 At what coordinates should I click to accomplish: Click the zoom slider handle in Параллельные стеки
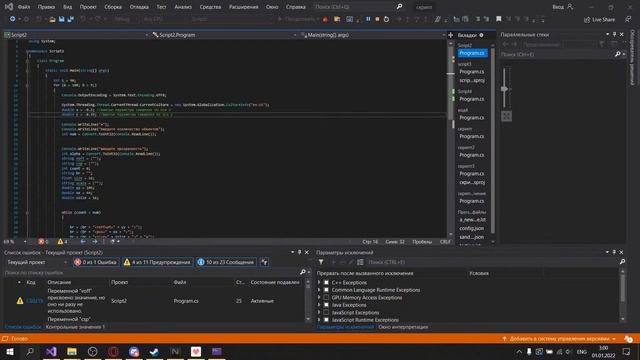[504, 89]
